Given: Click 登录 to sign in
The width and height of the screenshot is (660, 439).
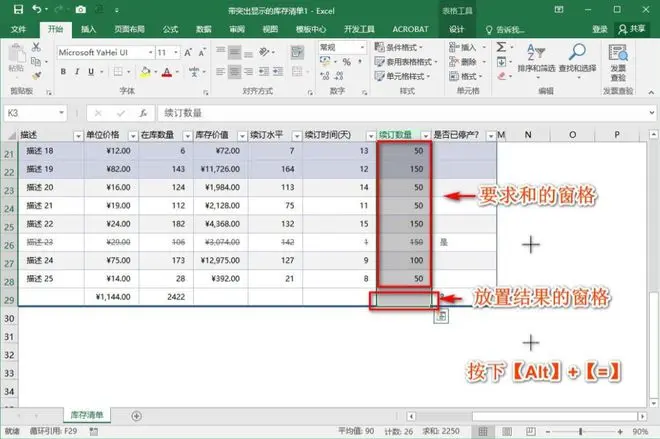Looking at the screenshot, I should click(600, 29).
